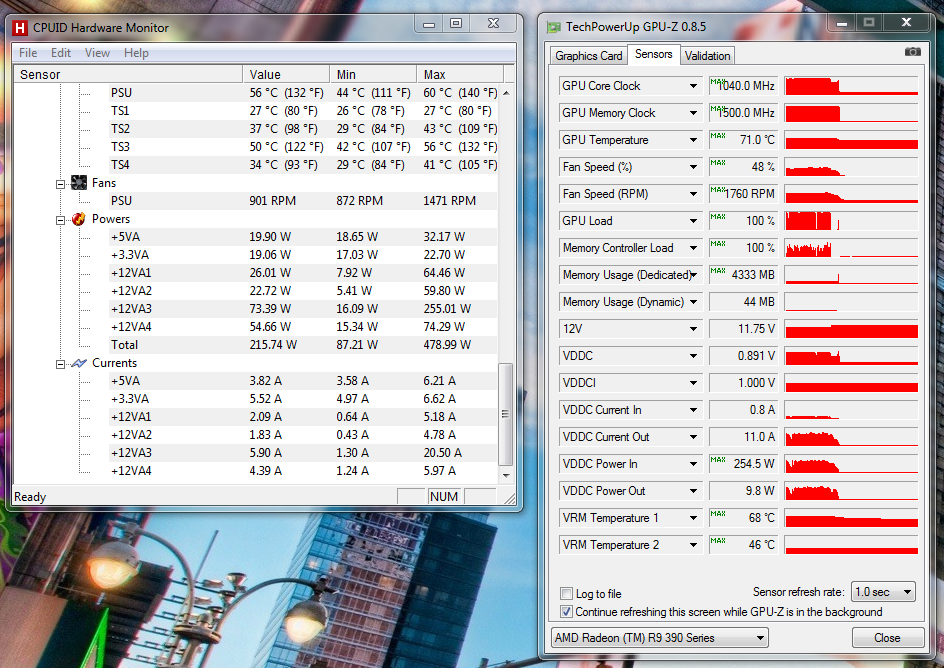The width and height of the screenshot is (944, 668).
Task: Click the Memory Usage 4333 MB value field
Action: [744, 275]
